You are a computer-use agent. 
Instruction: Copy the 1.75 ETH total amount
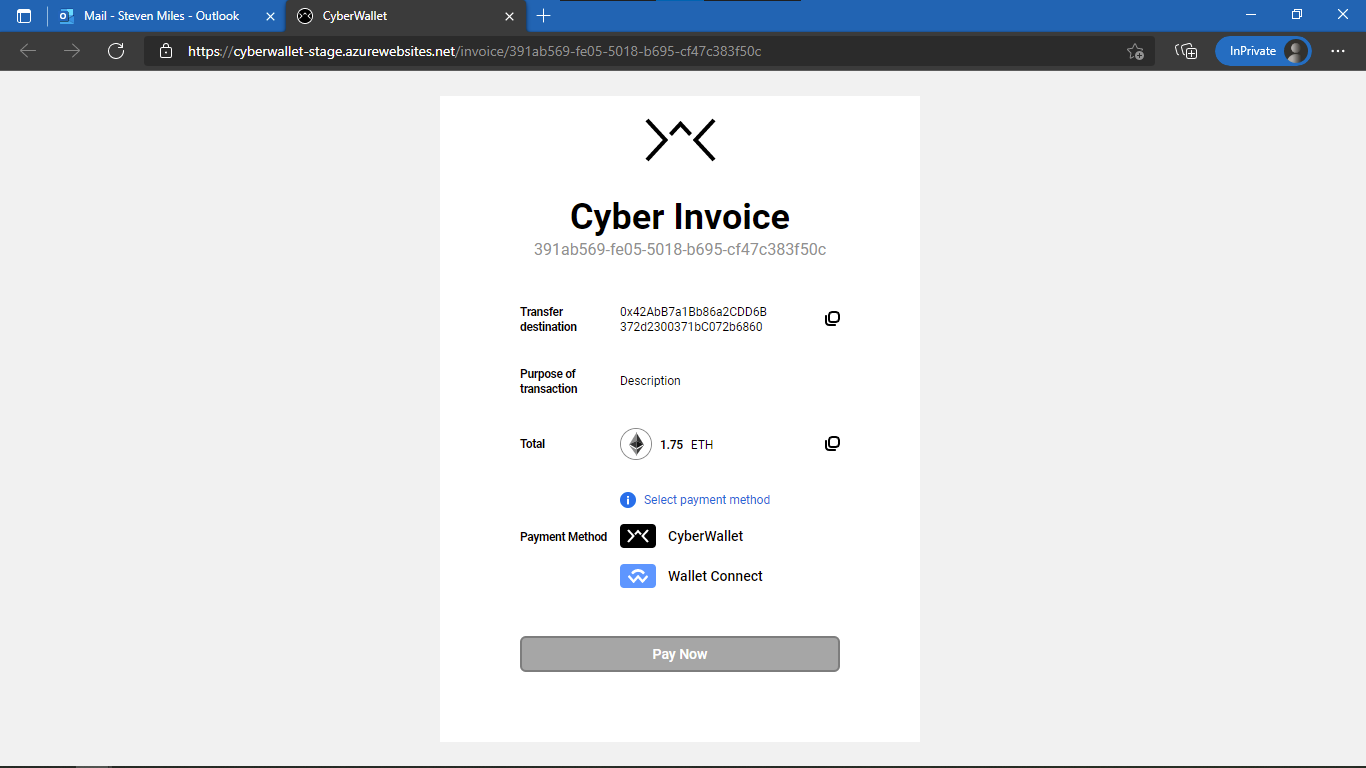tap(832, 443)
